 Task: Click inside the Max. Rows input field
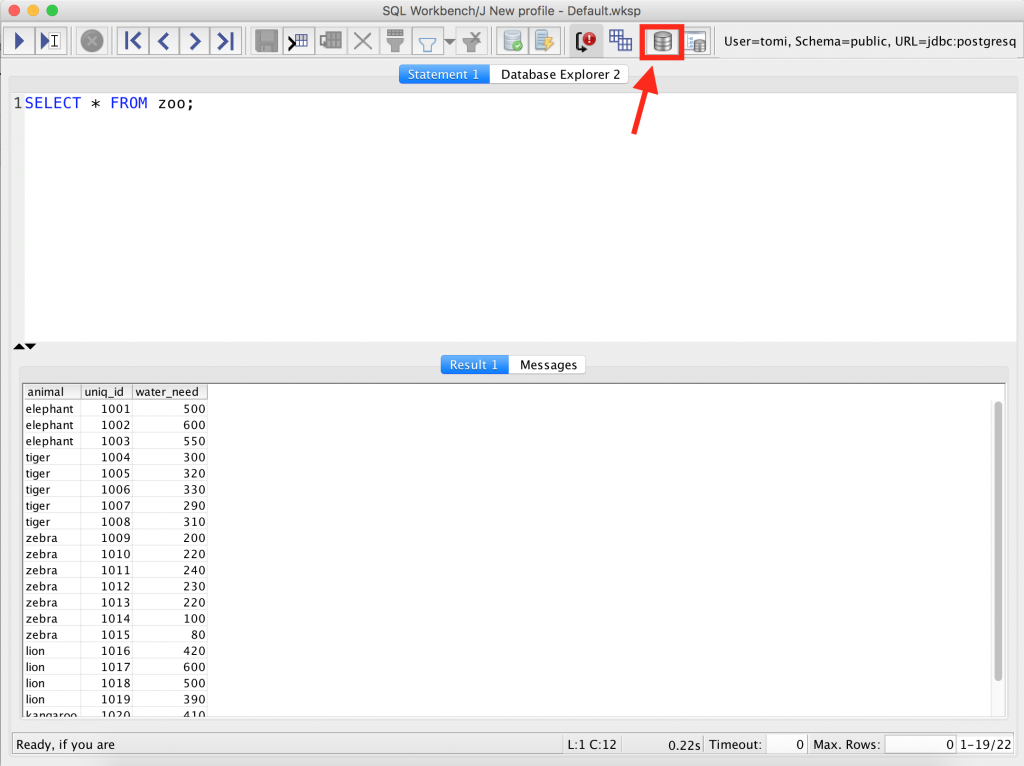pos(918,744)
